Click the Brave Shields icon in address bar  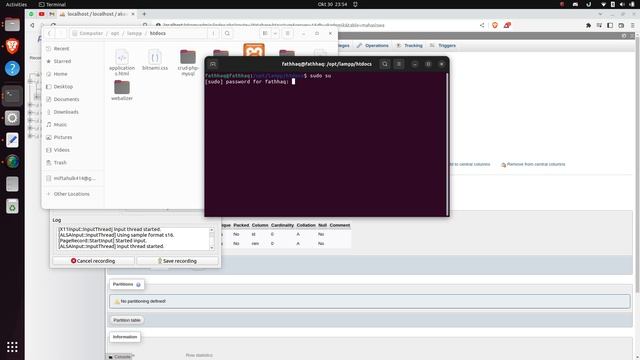coord(495,25)
